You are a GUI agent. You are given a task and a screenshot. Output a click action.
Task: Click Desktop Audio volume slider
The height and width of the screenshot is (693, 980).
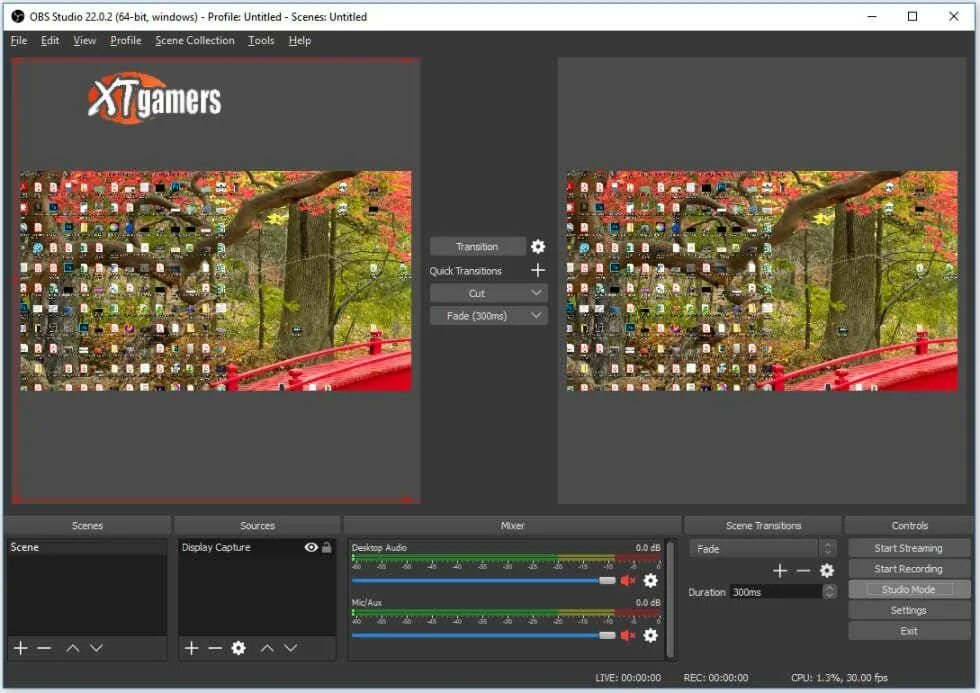(484, 581)
